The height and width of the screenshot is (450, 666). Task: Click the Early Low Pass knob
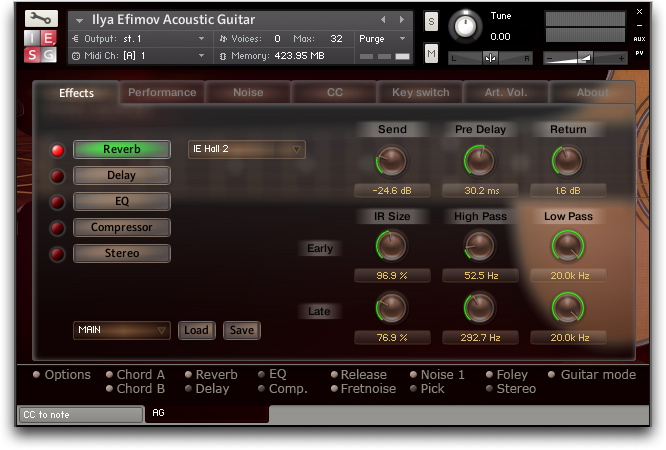click(x=567, y=246)
